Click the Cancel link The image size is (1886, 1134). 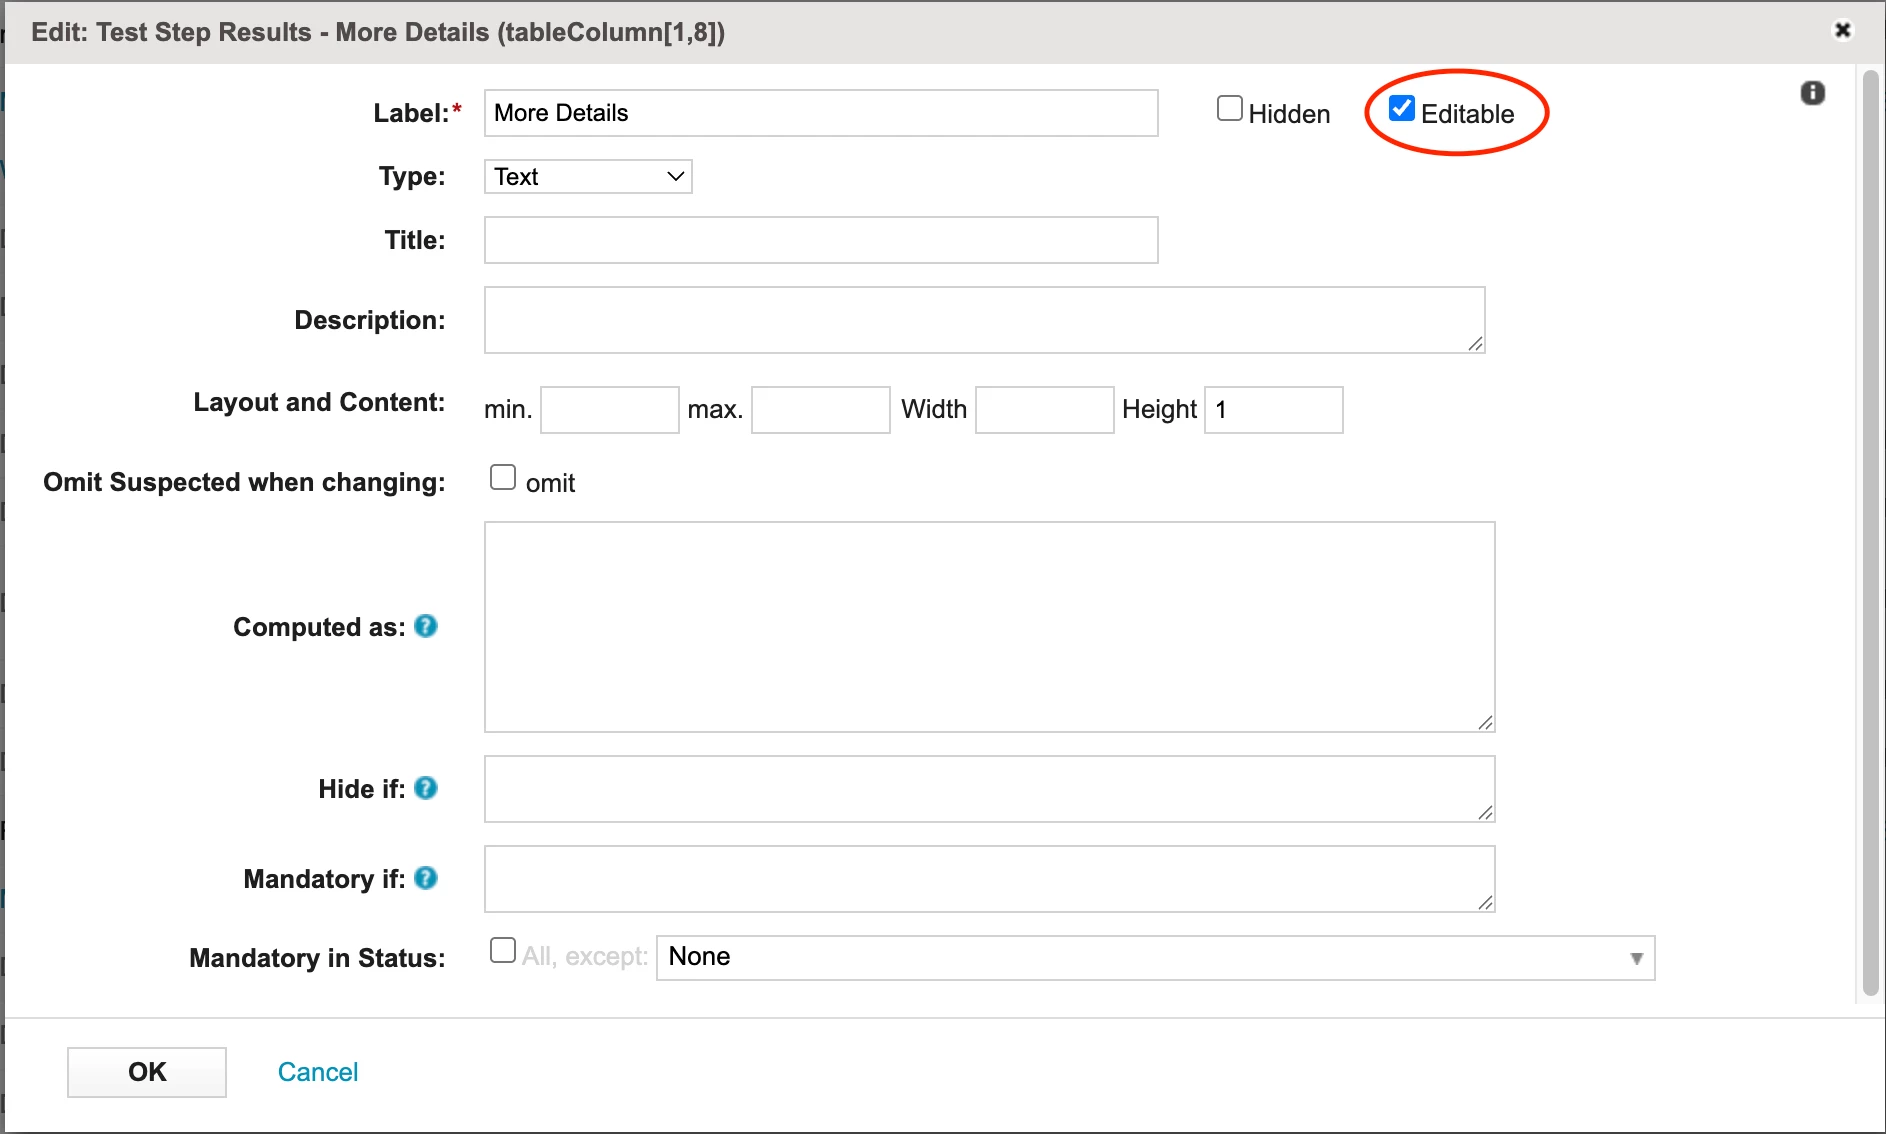click(x=318, y=1072)
